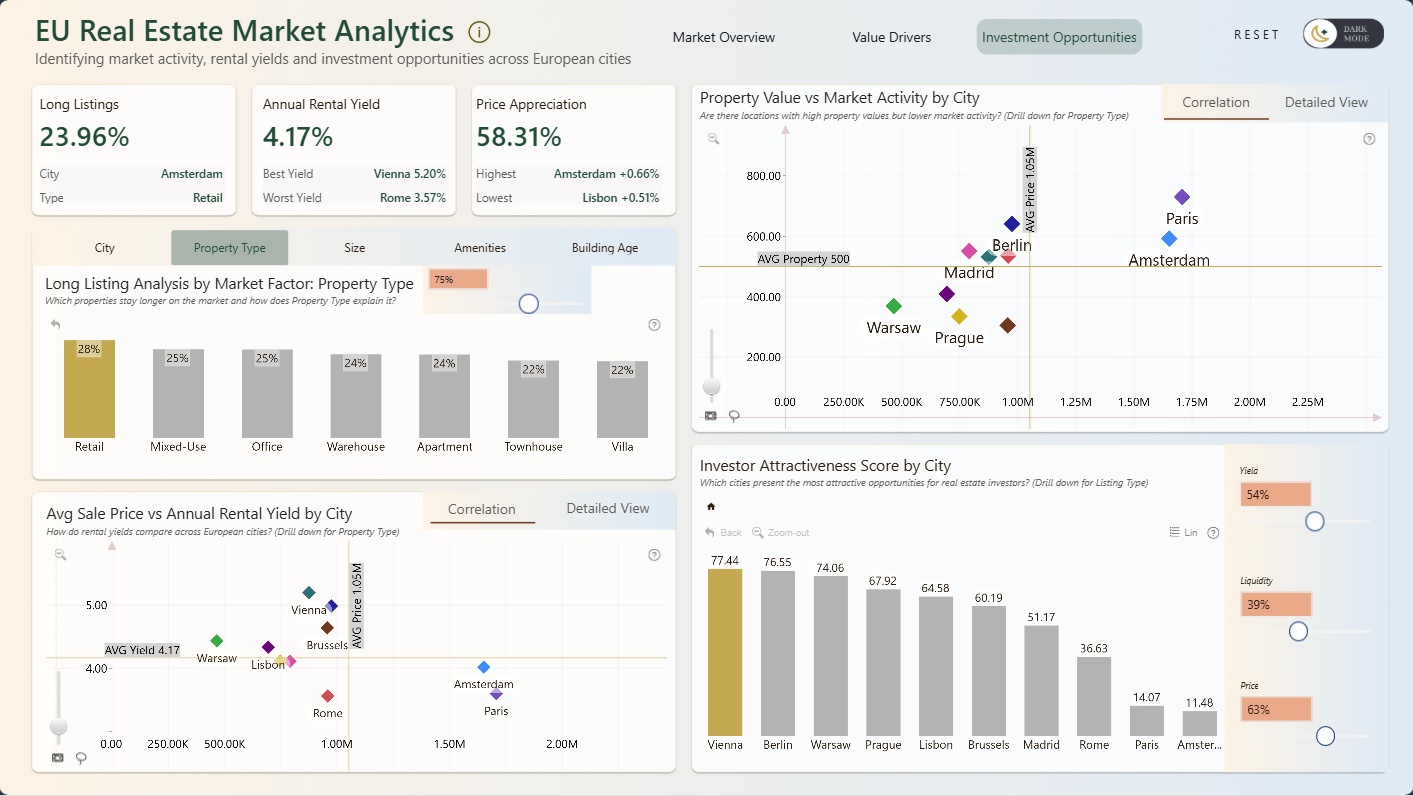
Task: Click help icon on Long Listing Analysis chart
Action: (654, 325)
